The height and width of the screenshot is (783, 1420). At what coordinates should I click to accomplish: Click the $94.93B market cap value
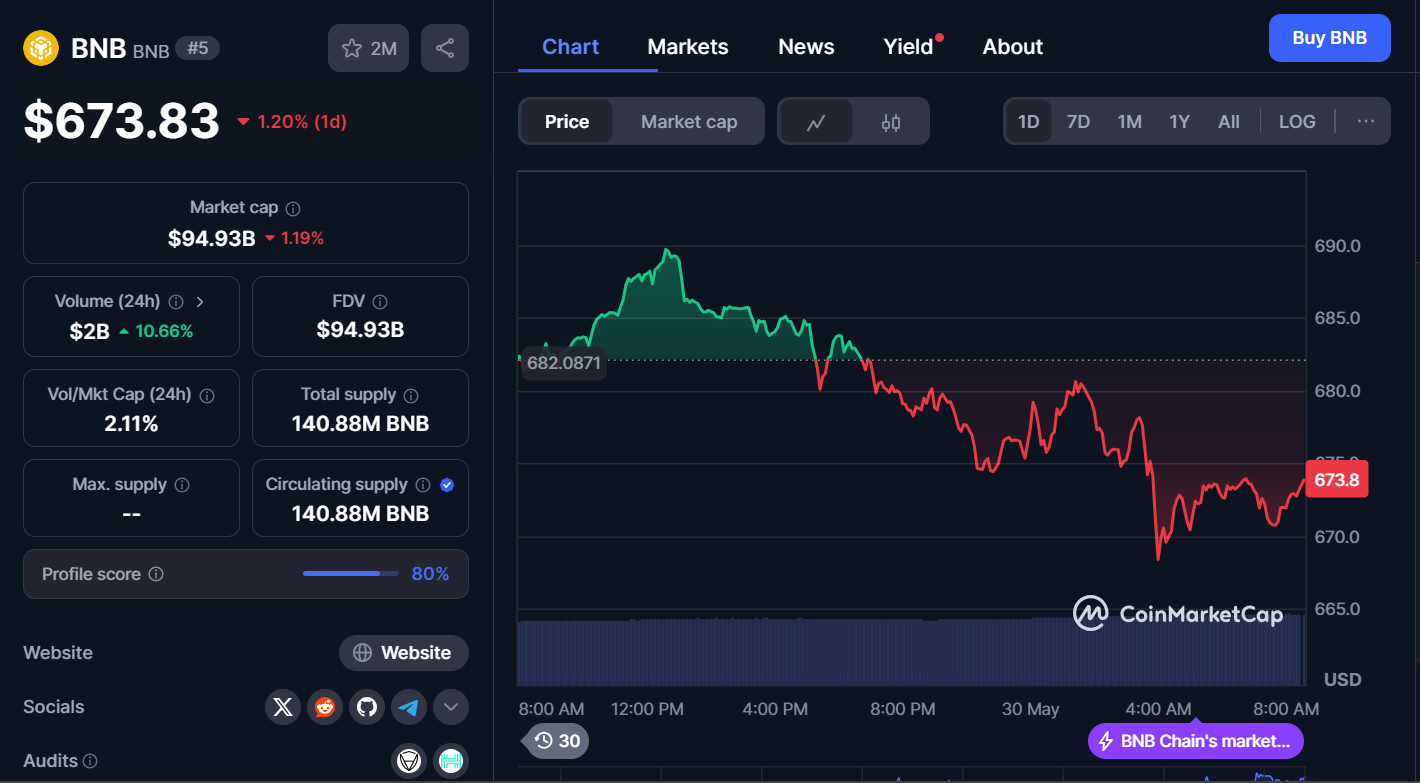(x=211, y=238)
